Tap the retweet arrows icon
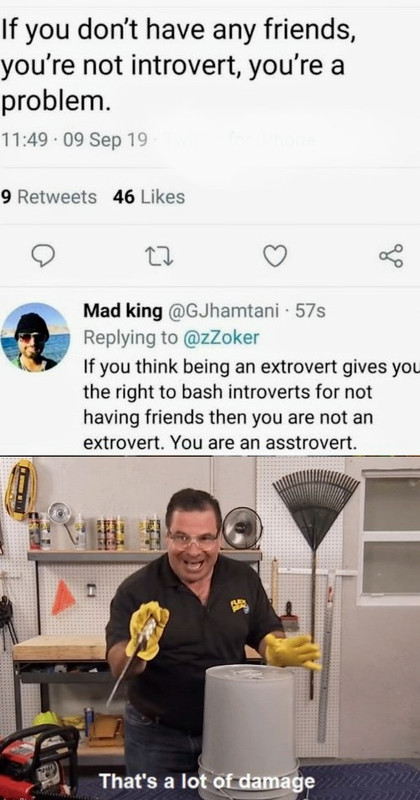 (160, 256)
